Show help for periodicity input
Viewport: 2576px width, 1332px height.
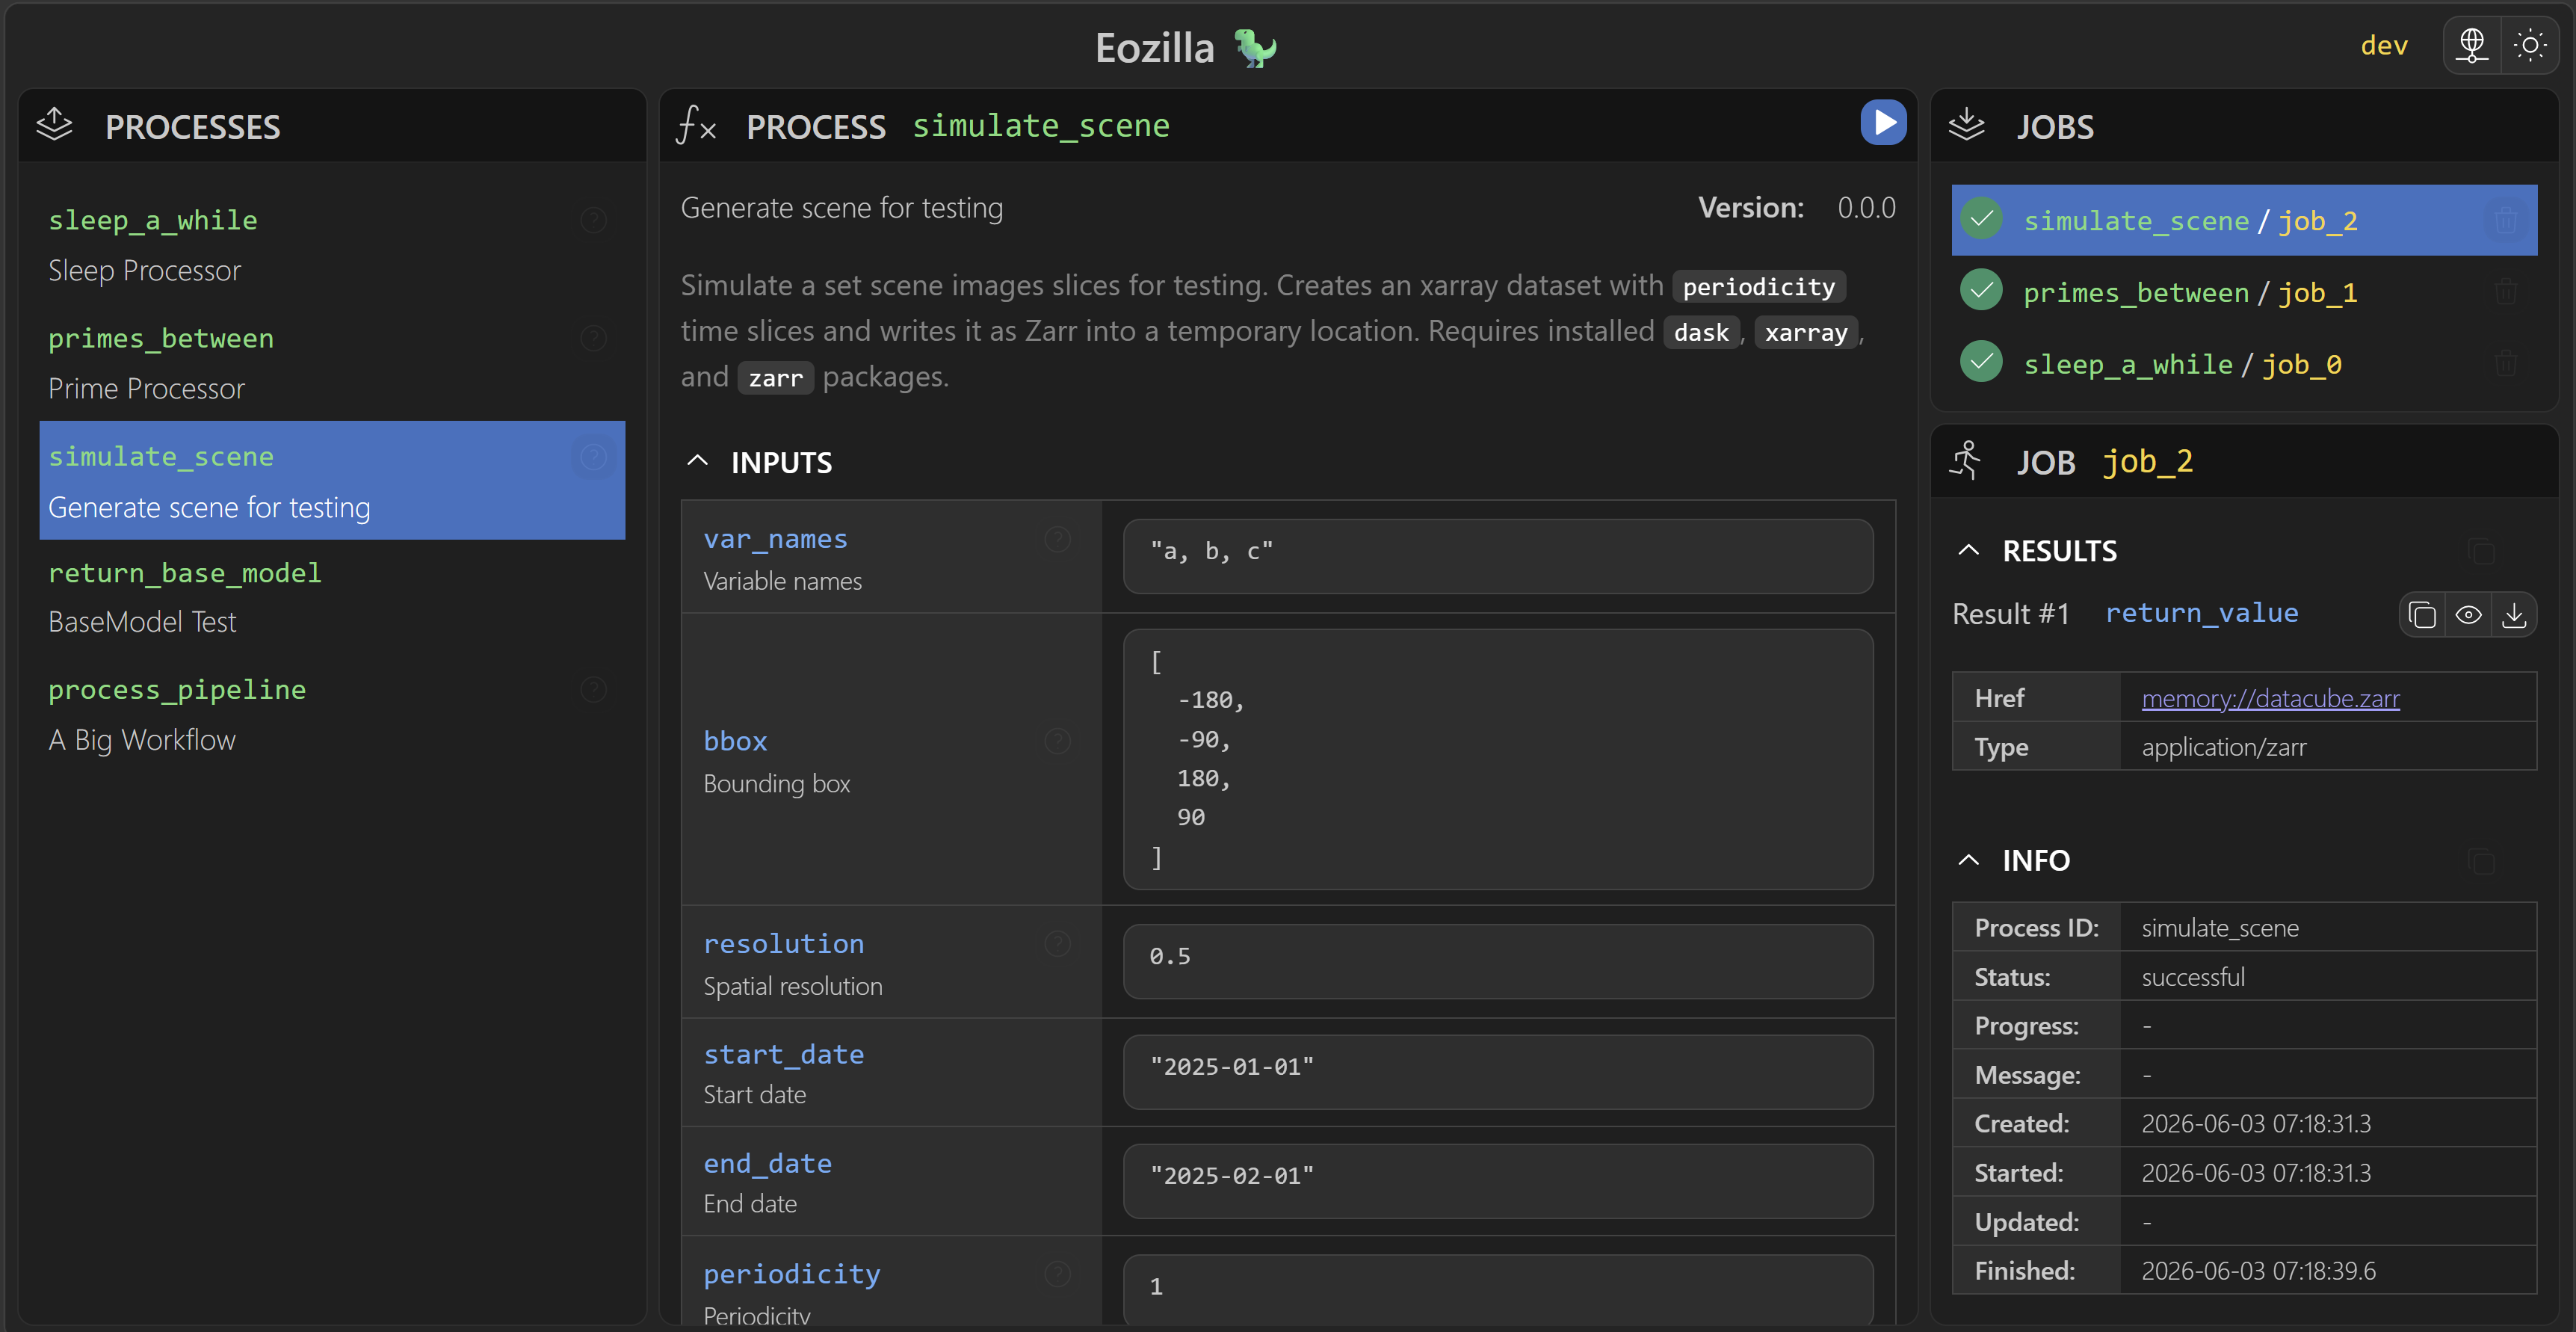coord(1057,1274)
